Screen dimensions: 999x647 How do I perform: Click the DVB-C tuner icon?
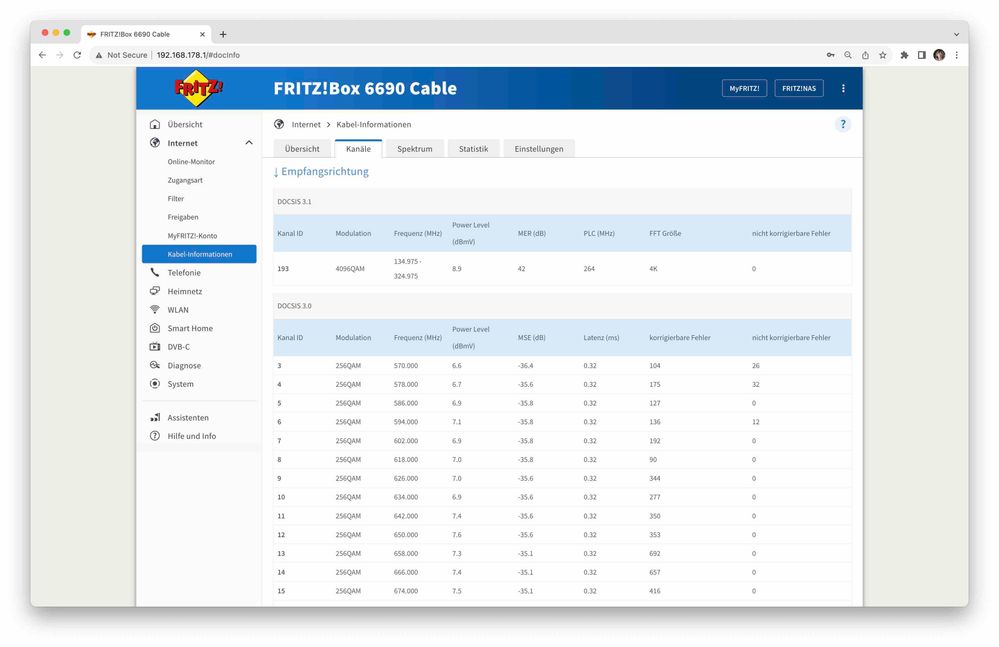click(x=154, y=346)
